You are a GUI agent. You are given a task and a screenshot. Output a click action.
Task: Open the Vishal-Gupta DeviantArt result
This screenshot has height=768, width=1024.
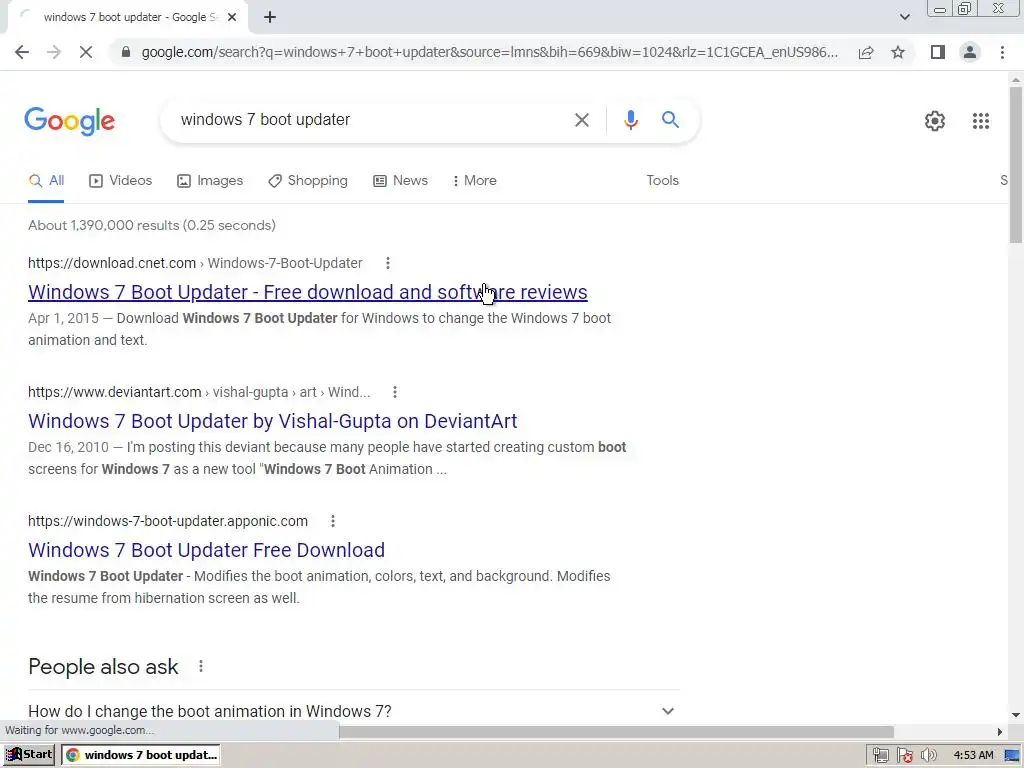click(272, 421)
